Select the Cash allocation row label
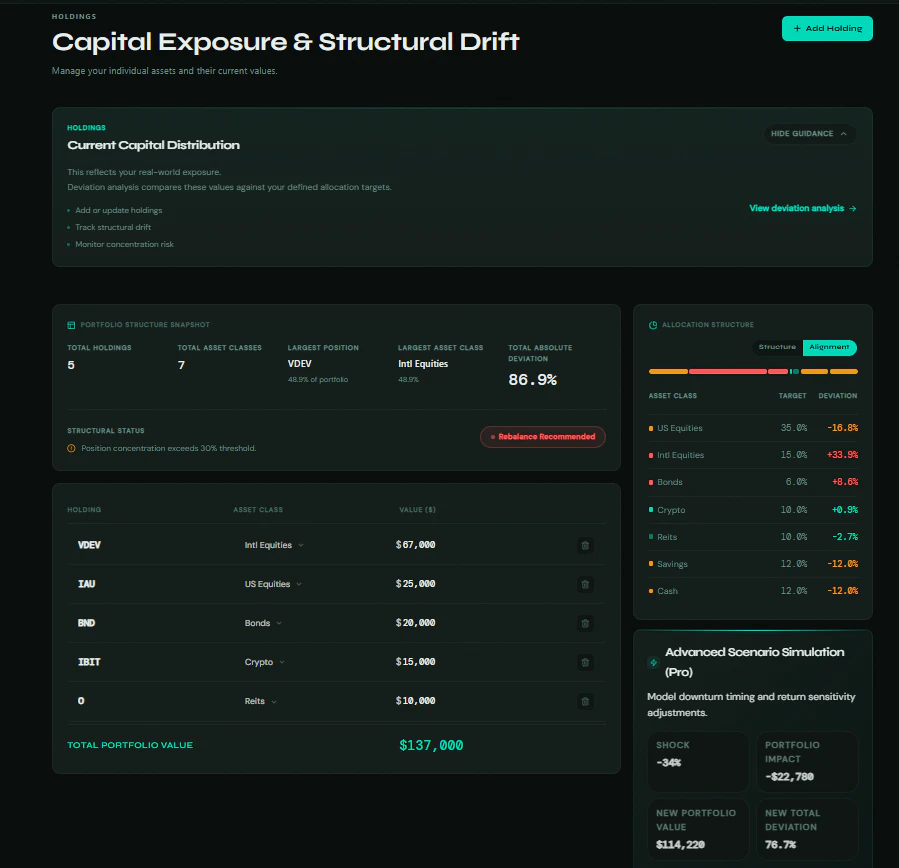Screen dimensions: 899x868 (667, 591)
